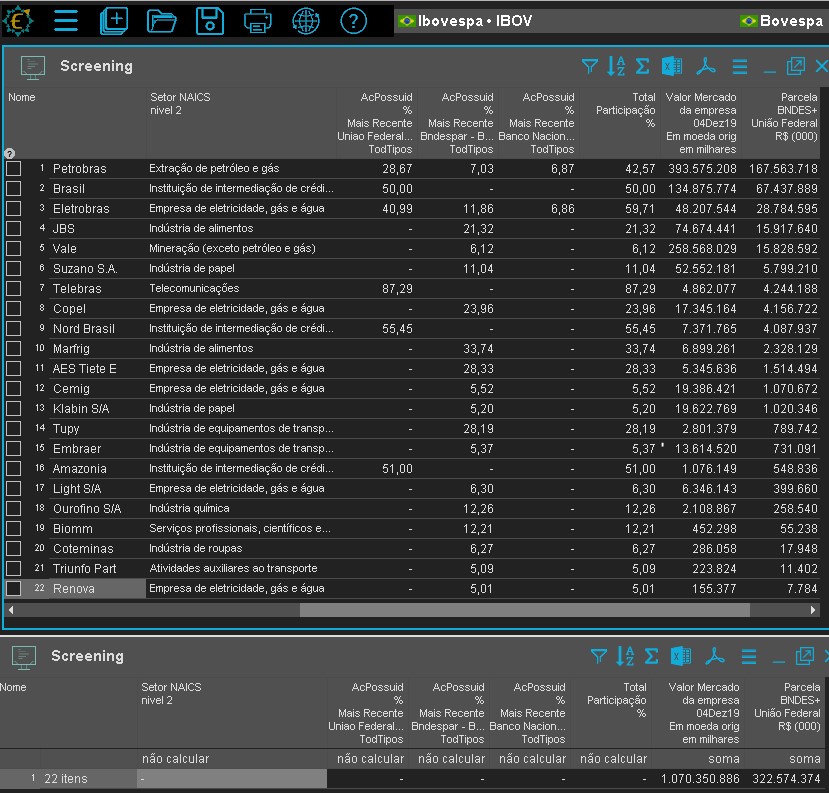829x793 pixels.
Task: Export the upper Screening panel to Excel
Action: pos(672,66)
